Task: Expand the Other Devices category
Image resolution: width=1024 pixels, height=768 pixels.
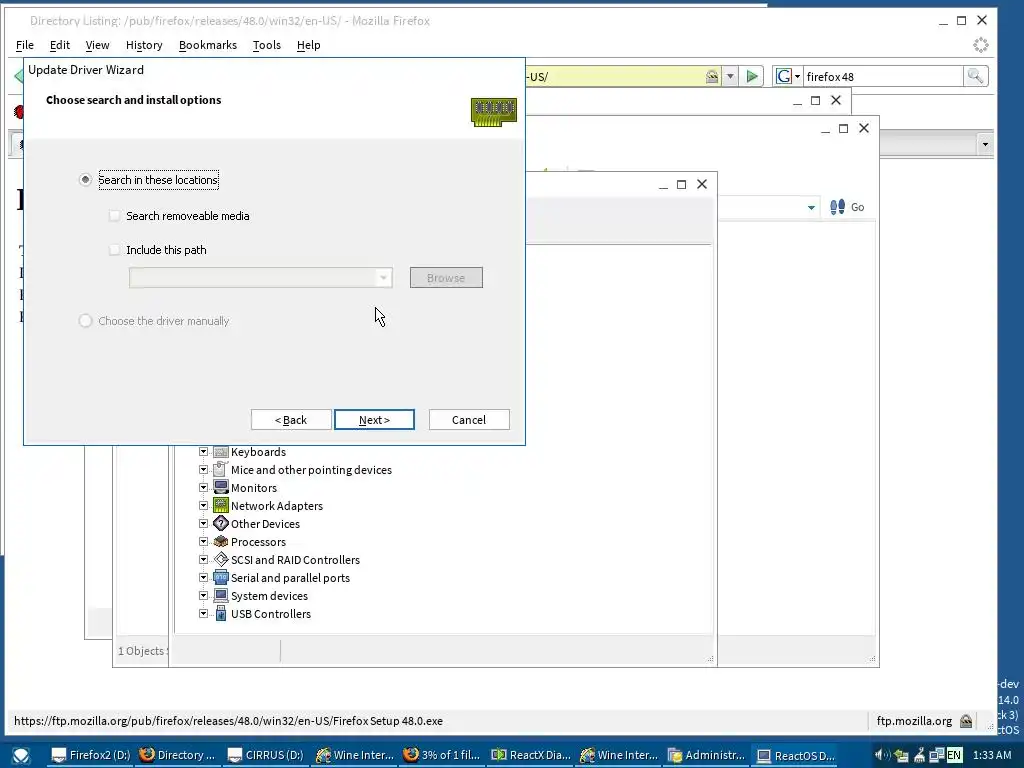Action: [203, 524]
